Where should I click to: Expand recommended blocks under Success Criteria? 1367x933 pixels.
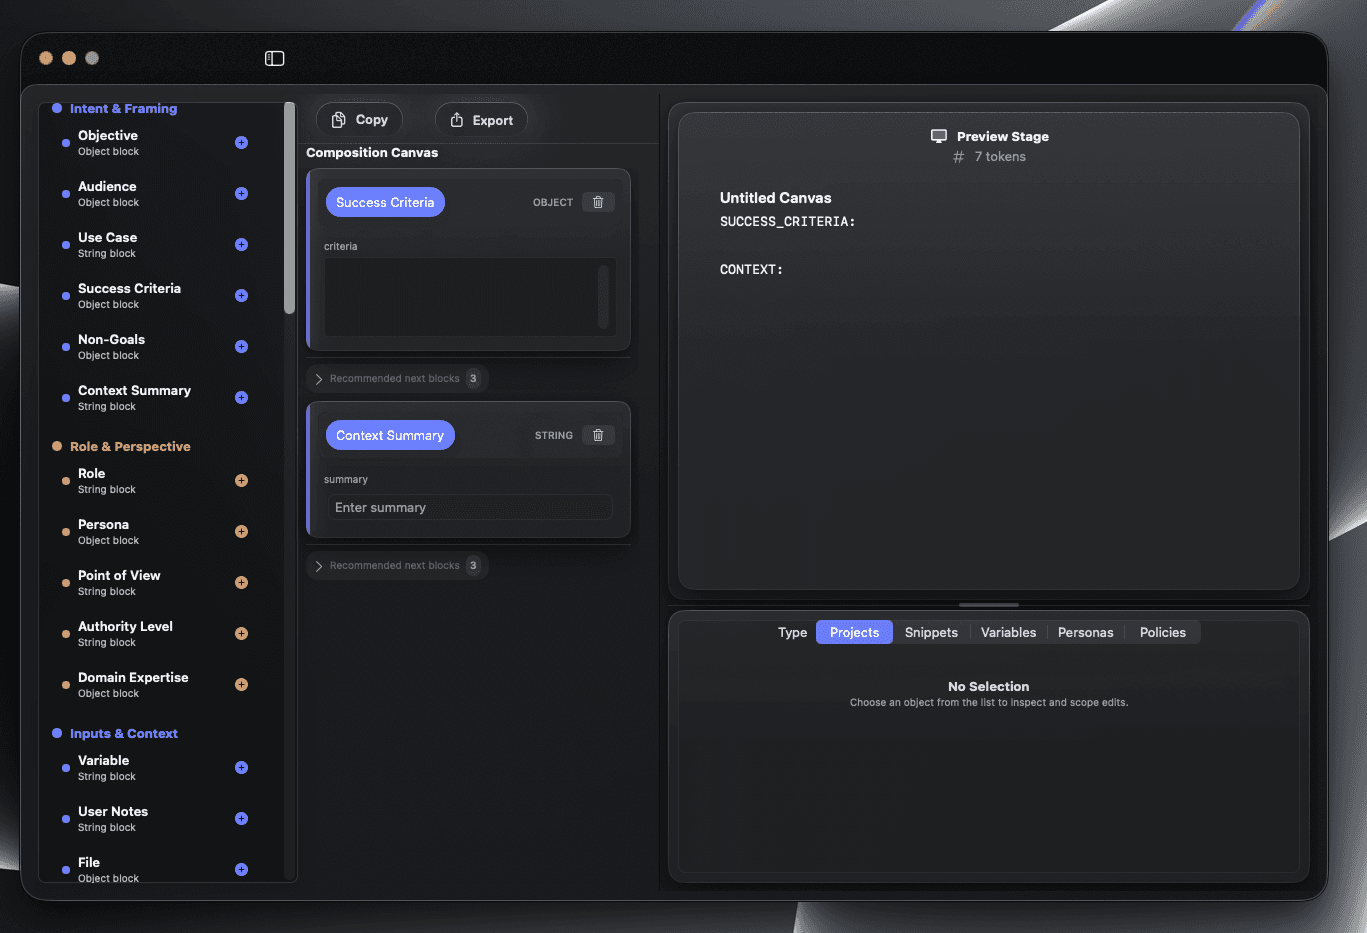pos(397,379)
